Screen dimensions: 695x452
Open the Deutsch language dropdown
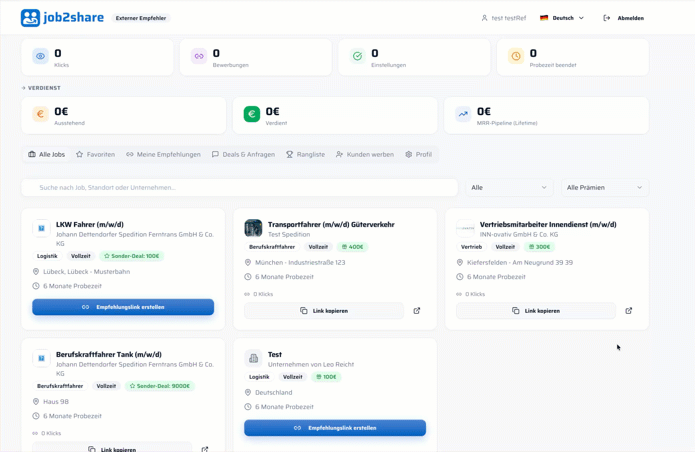[562, 18]
